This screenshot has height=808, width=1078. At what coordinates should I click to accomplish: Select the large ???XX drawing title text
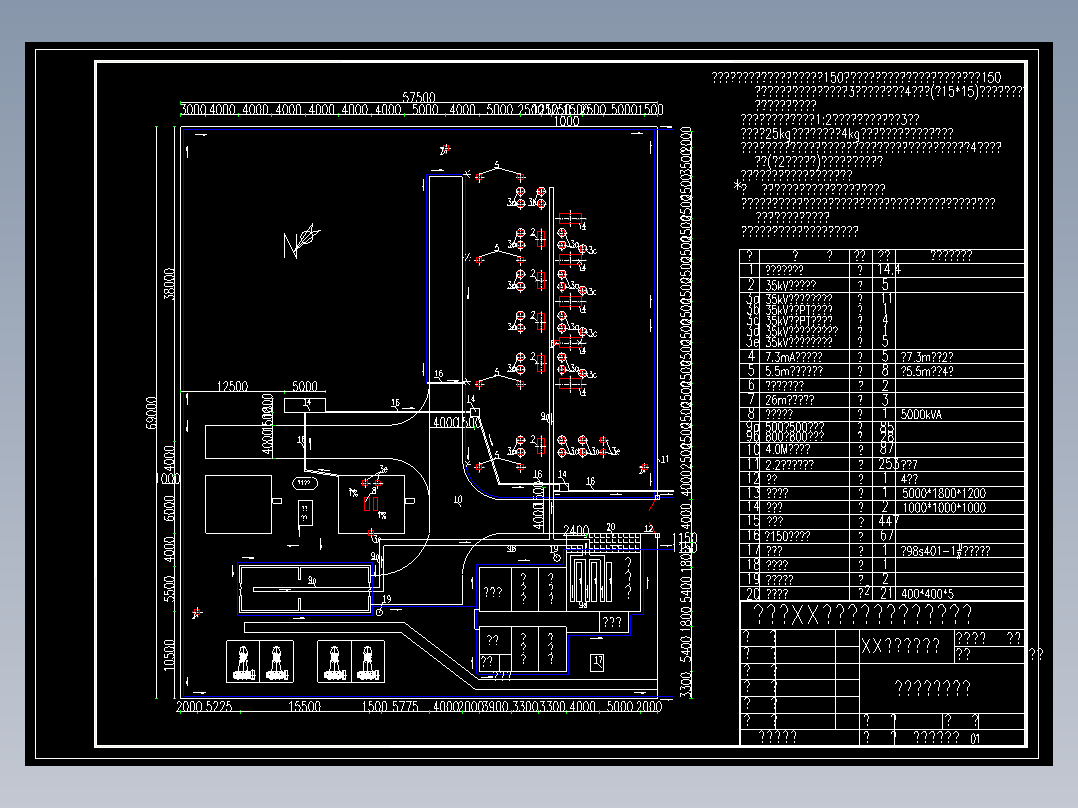pyautogui.click(x=862, y=614)
